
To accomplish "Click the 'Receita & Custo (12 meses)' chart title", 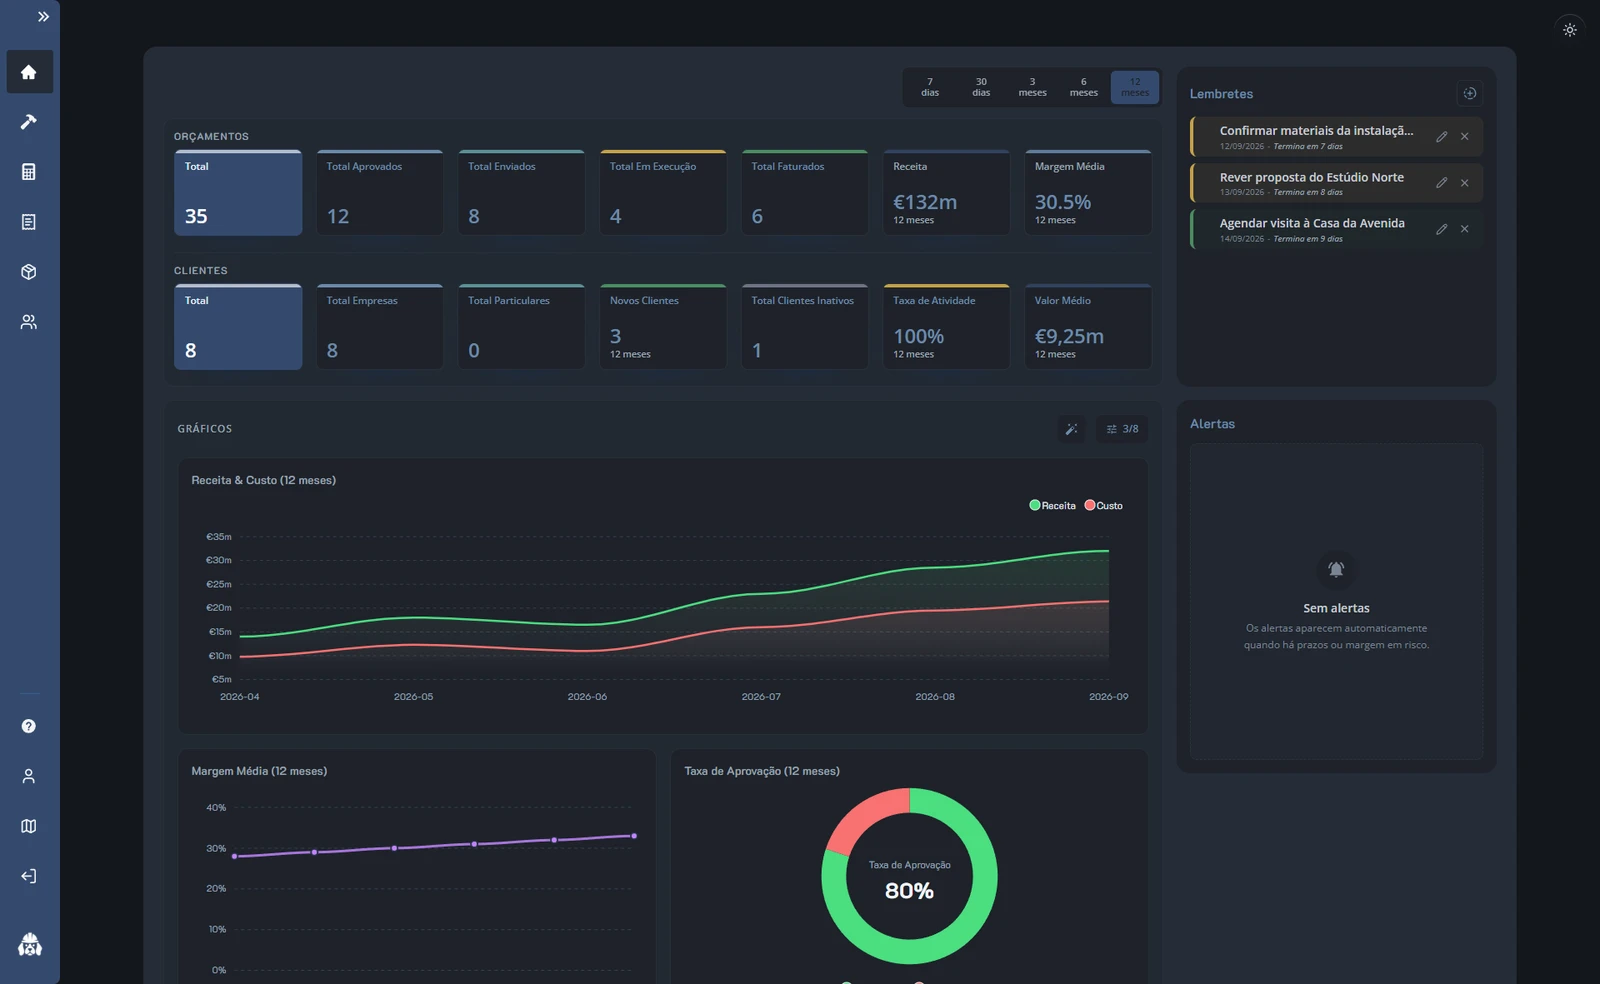I will (x=264, y=480).
